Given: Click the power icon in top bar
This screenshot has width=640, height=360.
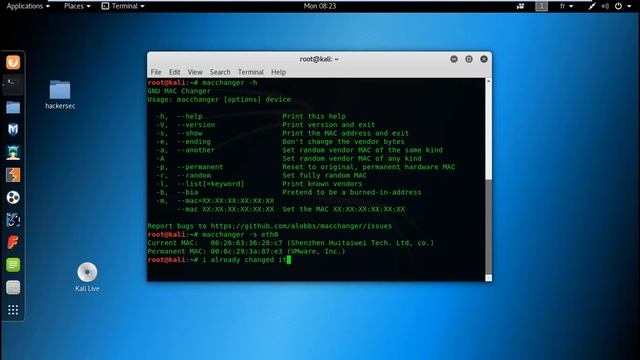Looking at the screenshot, I should 618,6.
